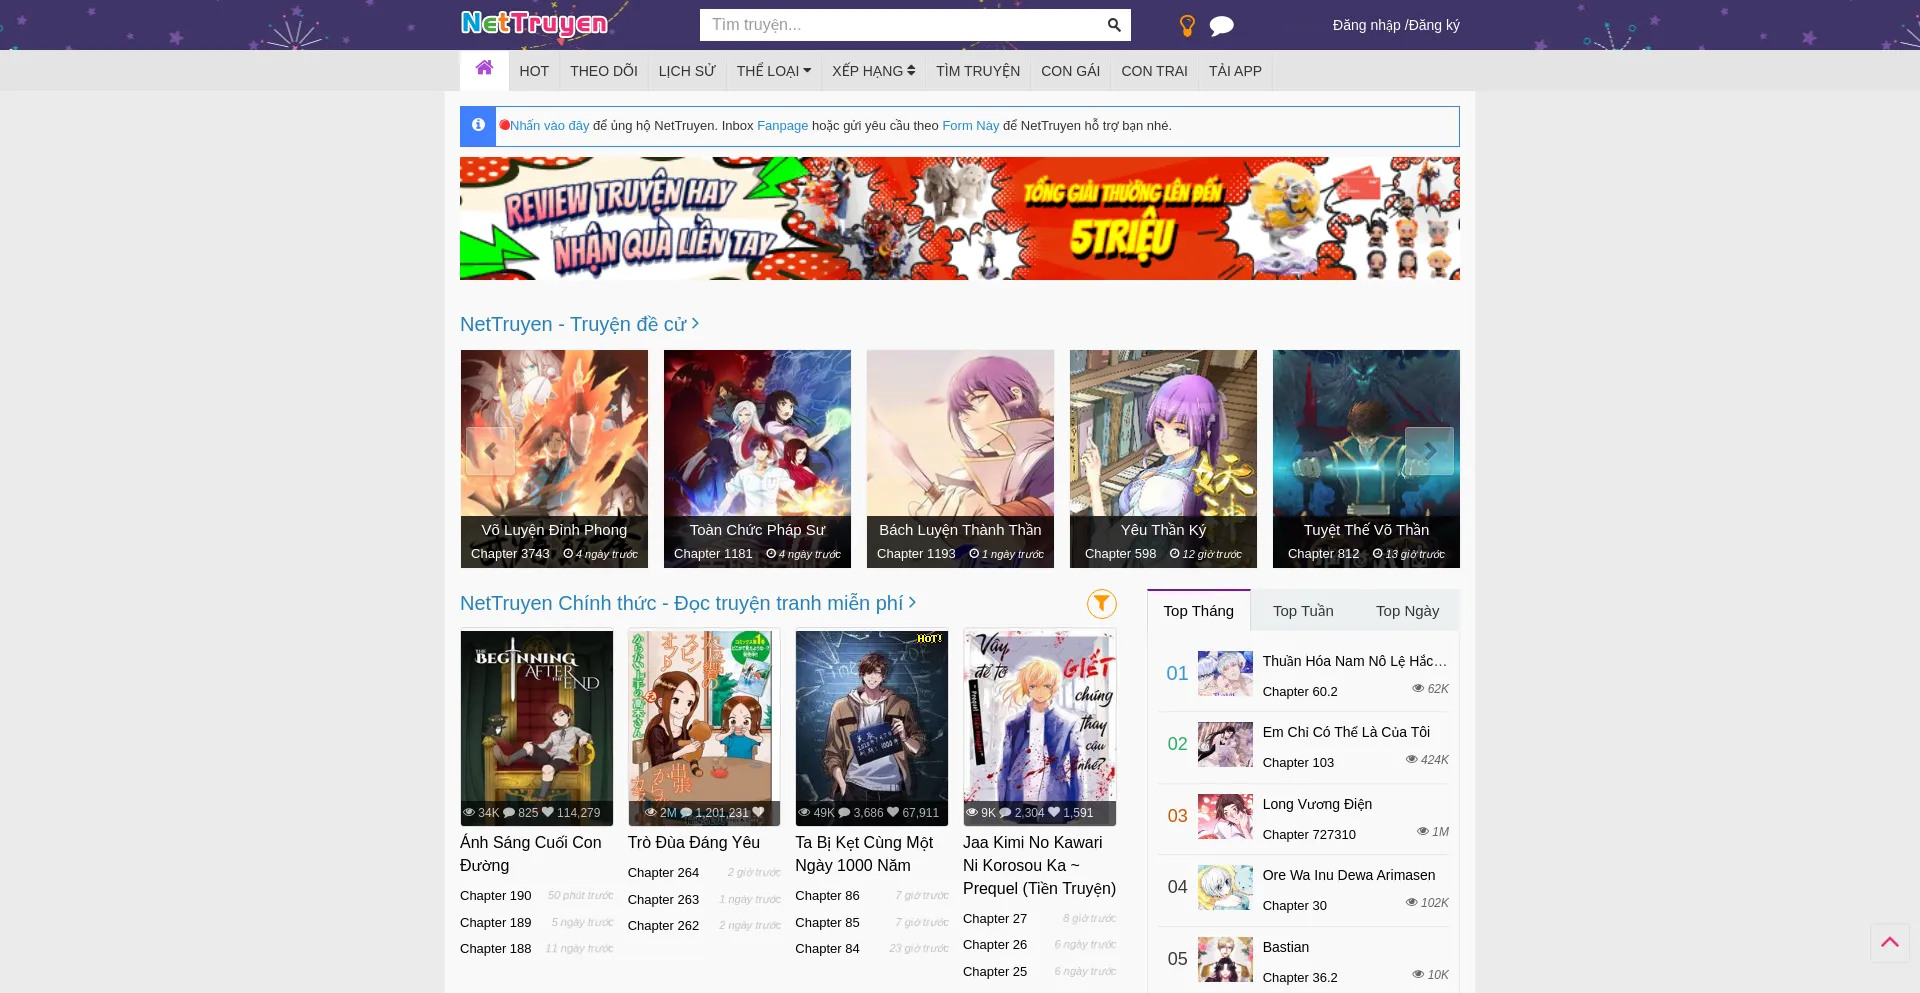The width and height of the screenshot is (1920, 993).
Task: Open the TÌM TRUYỆN menu item
Action: pyautogui.click(x=978, y=71)
